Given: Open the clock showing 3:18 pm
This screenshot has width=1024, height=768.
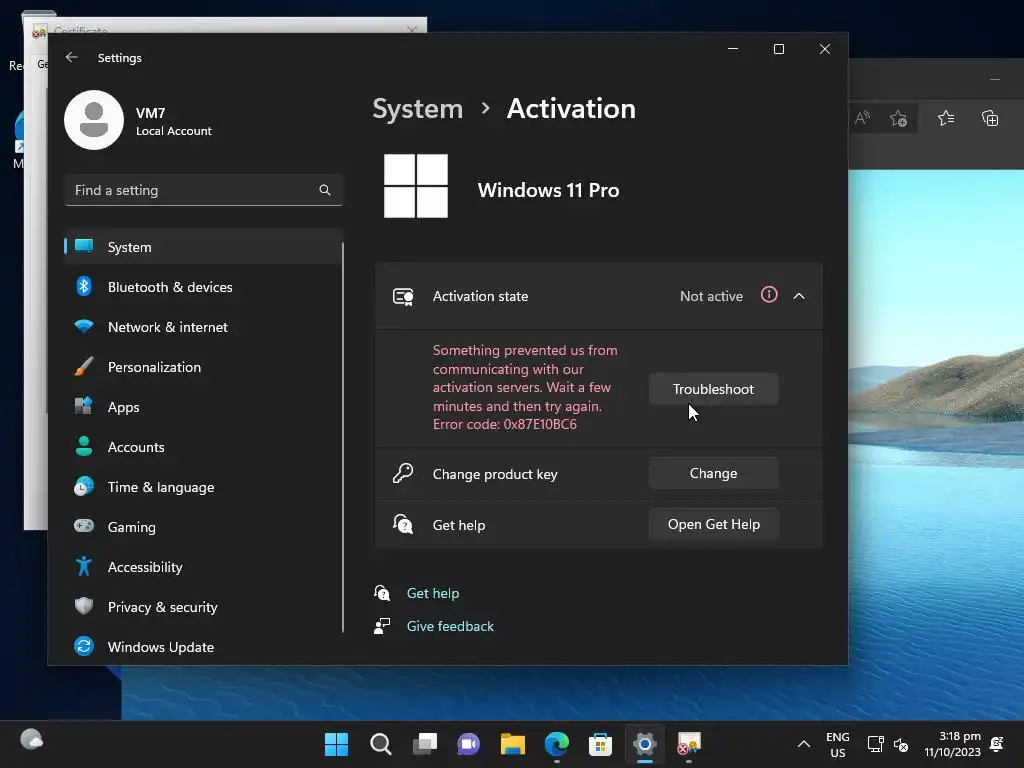Looking at the screenshot, I should 953,744.
